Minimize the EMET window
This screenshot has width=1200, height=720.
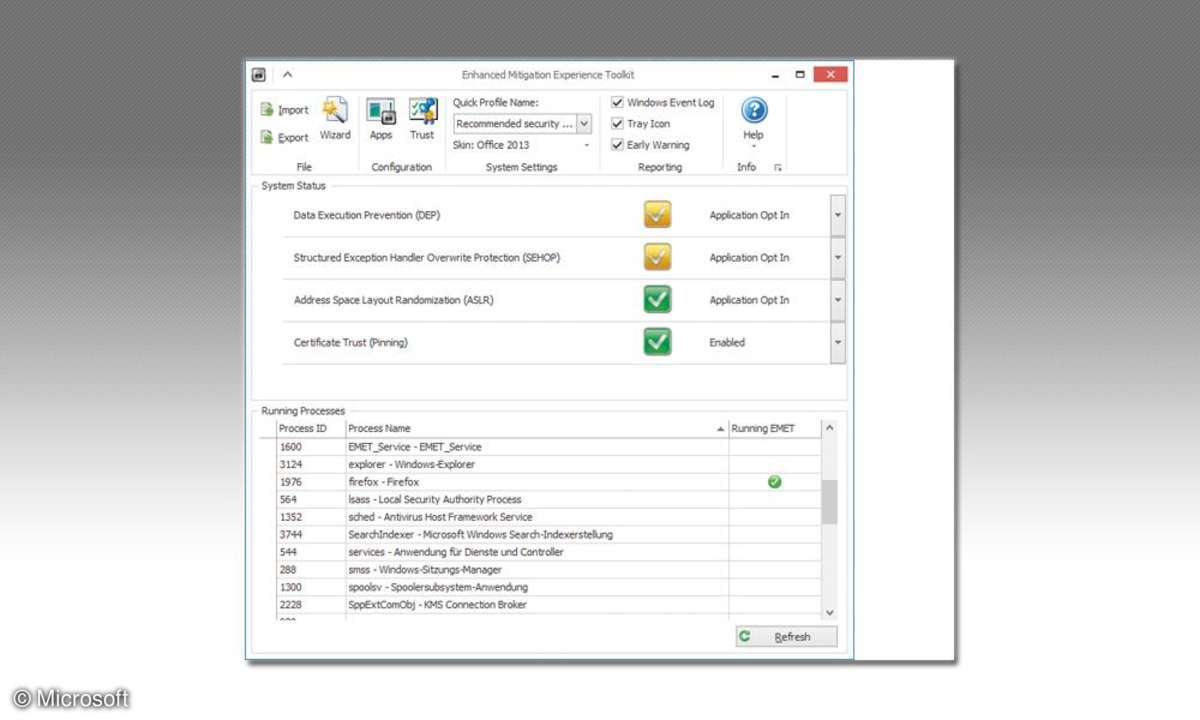(x=775, y=74)
